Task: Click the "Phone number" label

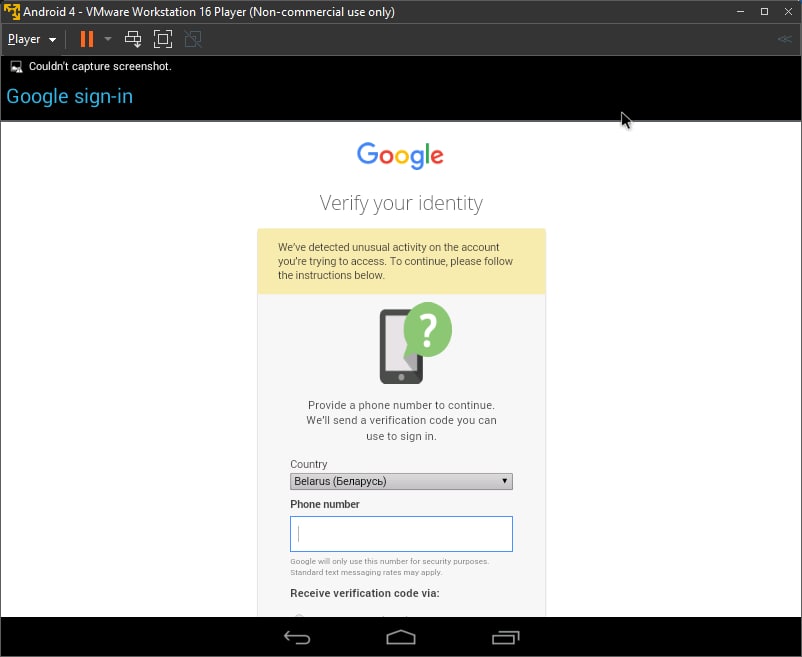Action: tap(325, 504)
